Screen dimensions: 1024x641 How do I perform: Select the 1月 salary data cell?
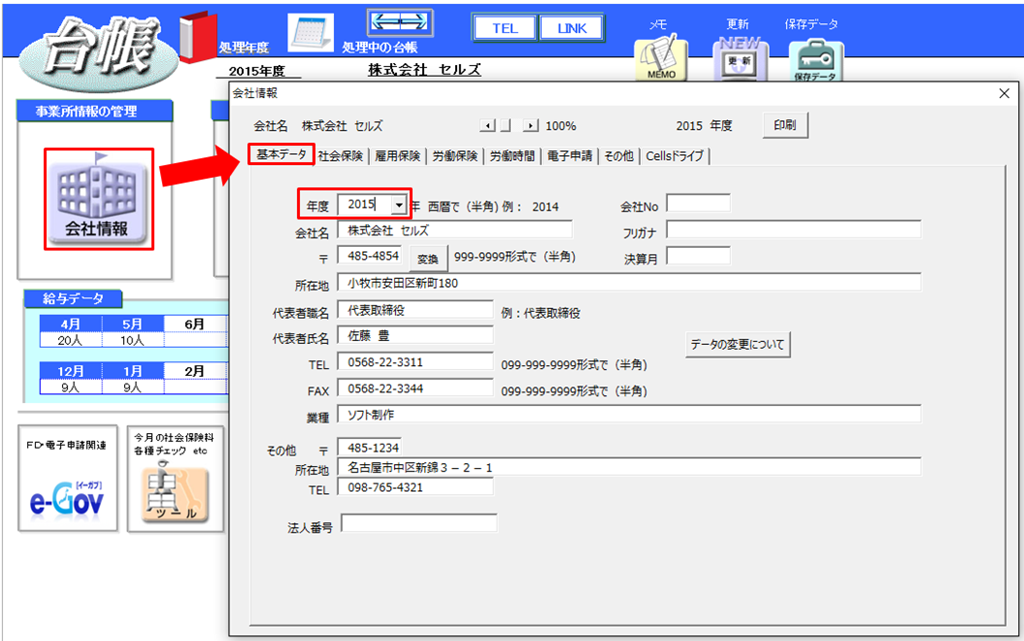[x=133, y=371]
